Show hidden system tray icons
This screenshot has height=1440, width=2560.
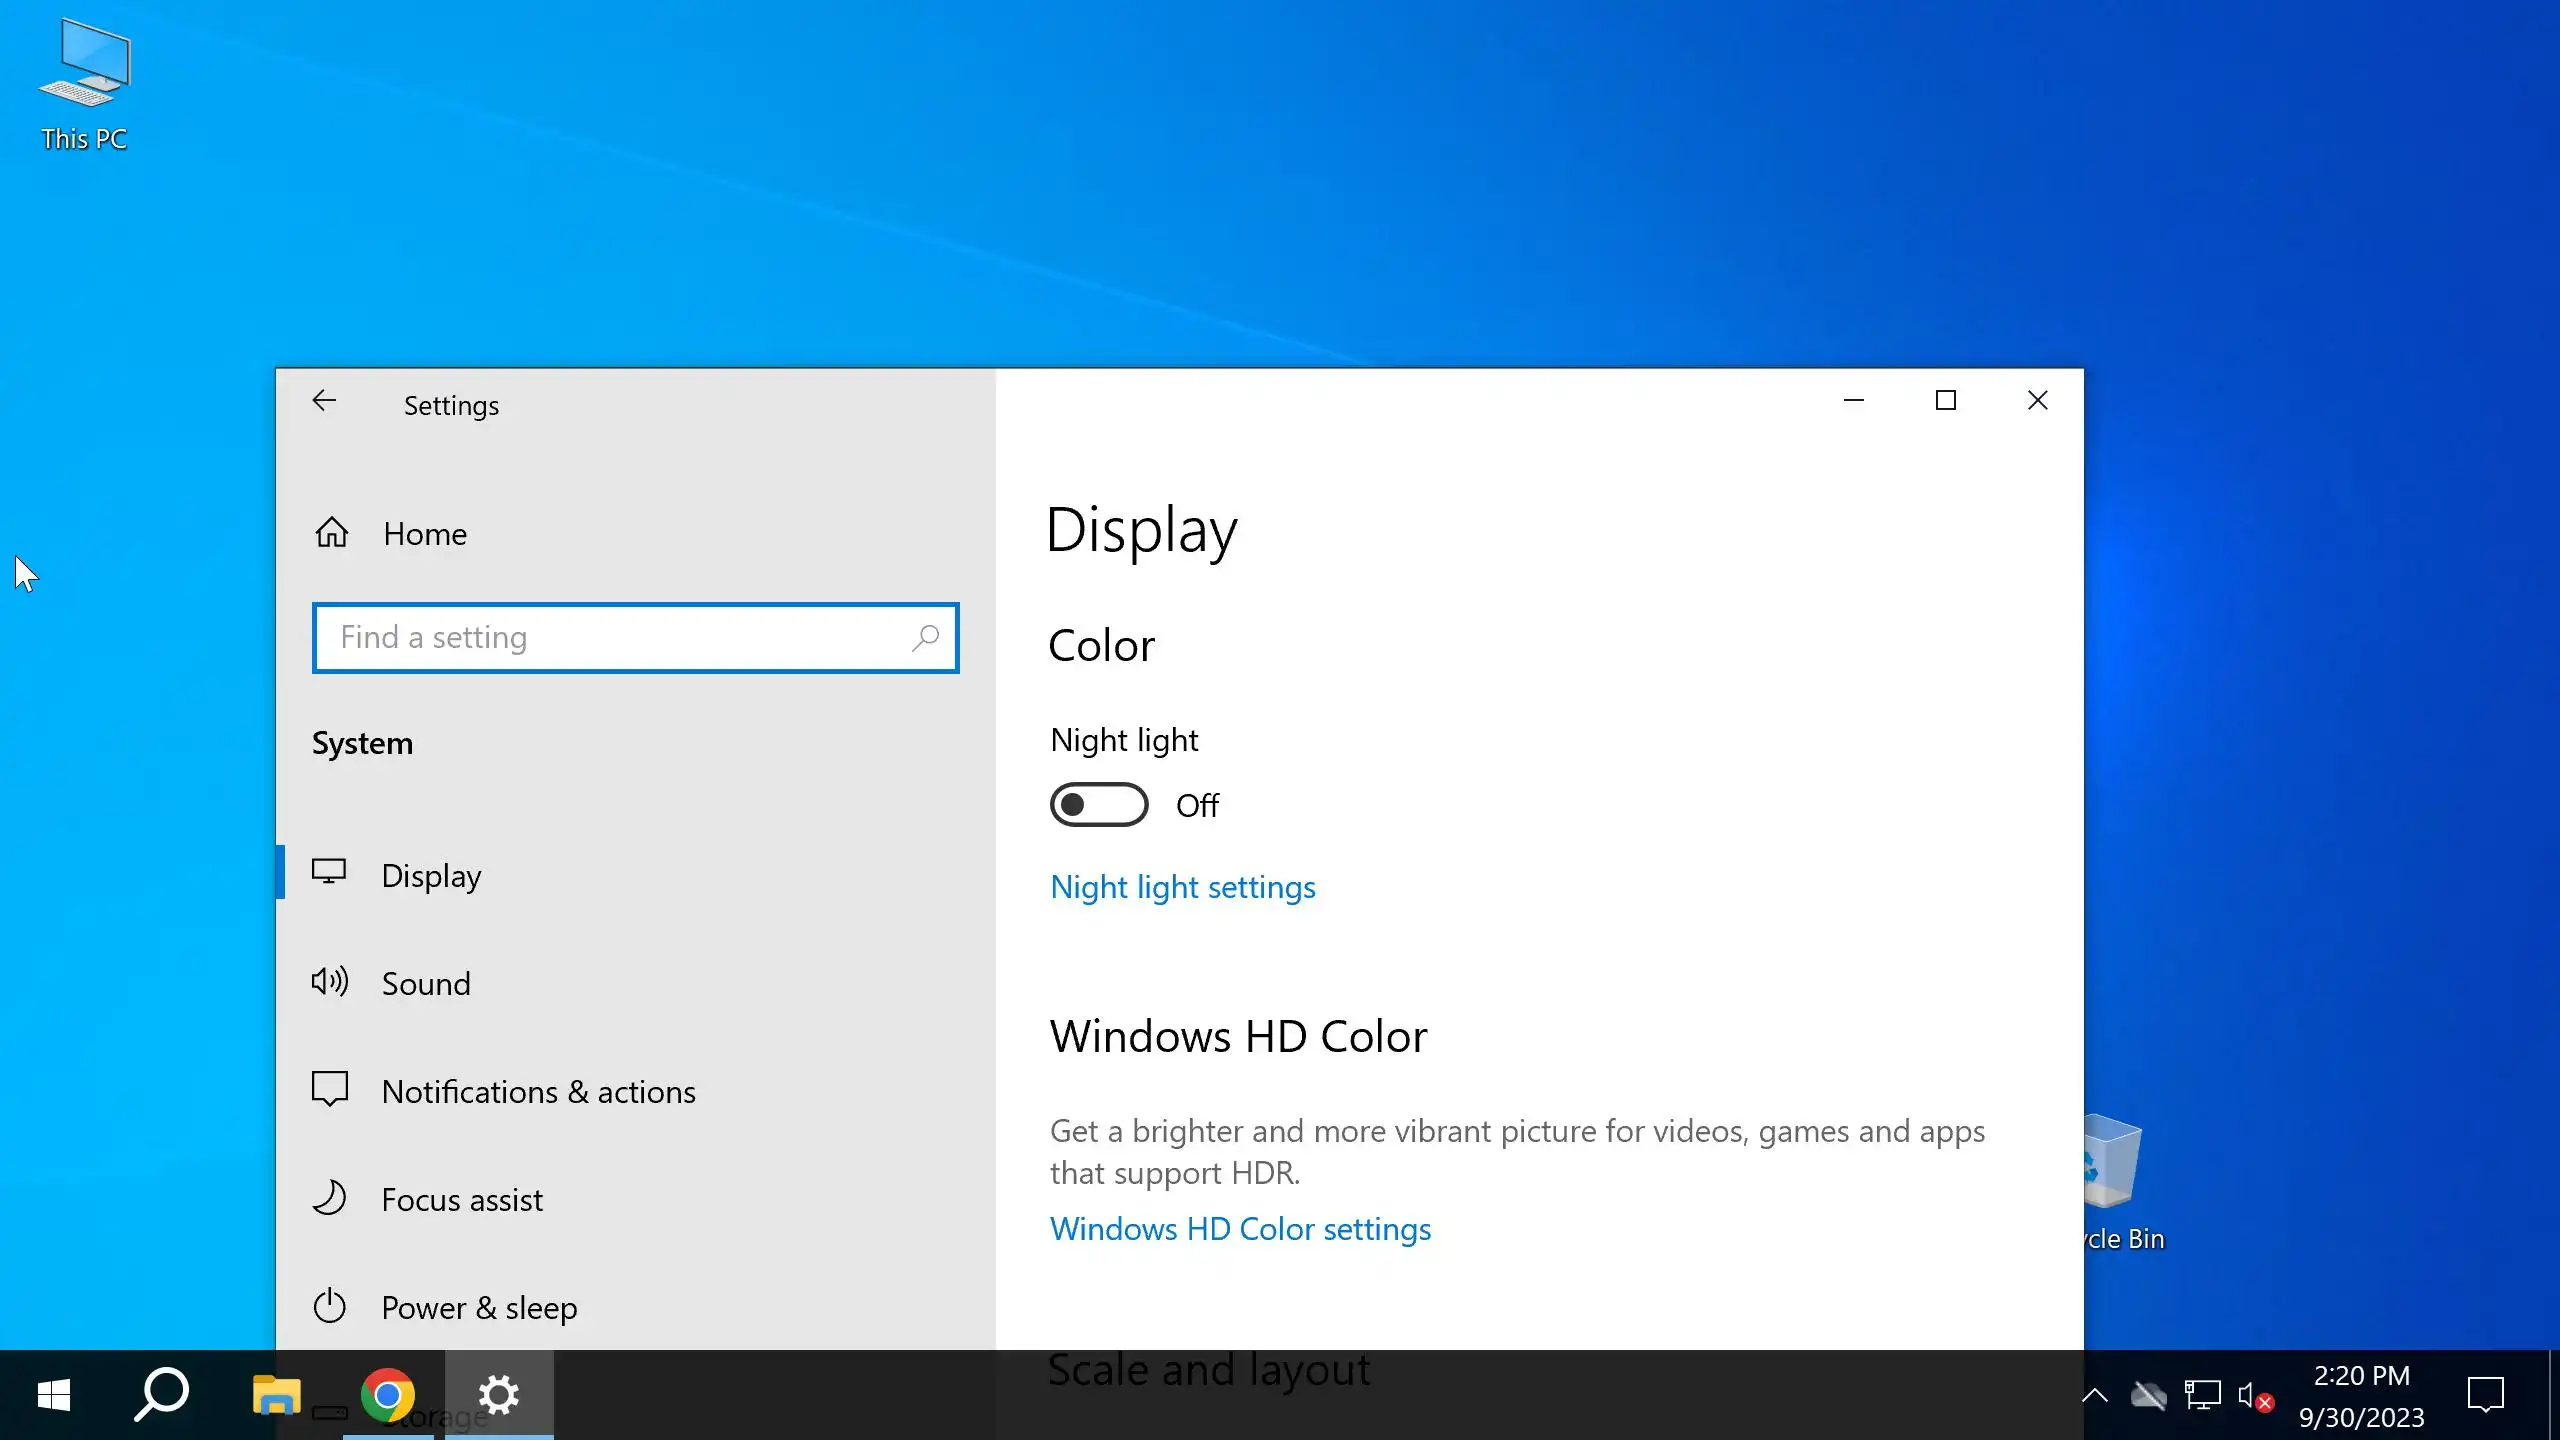click(2094, 1396)
